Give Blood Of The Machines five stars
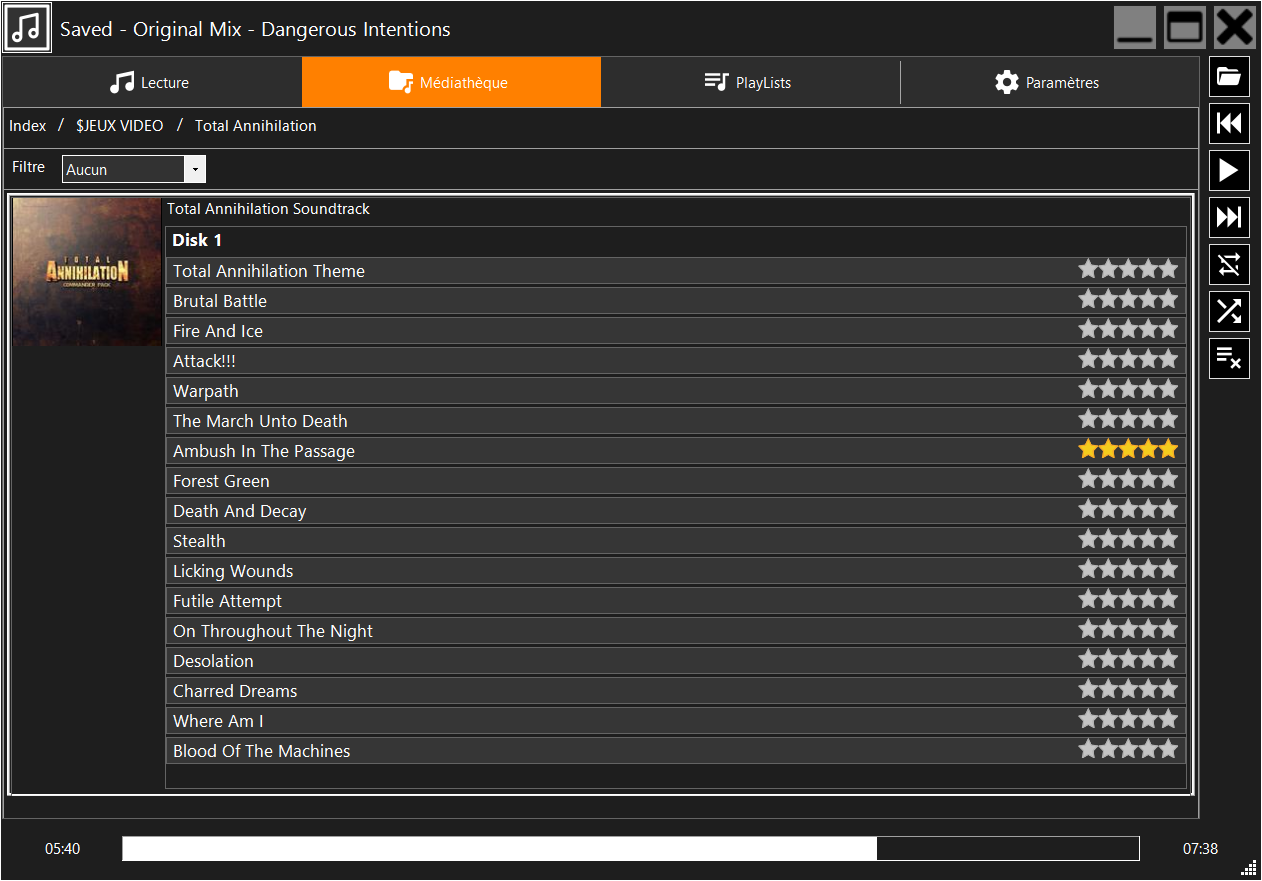This screenshot has height=881, width=1262. [1168, 749]
